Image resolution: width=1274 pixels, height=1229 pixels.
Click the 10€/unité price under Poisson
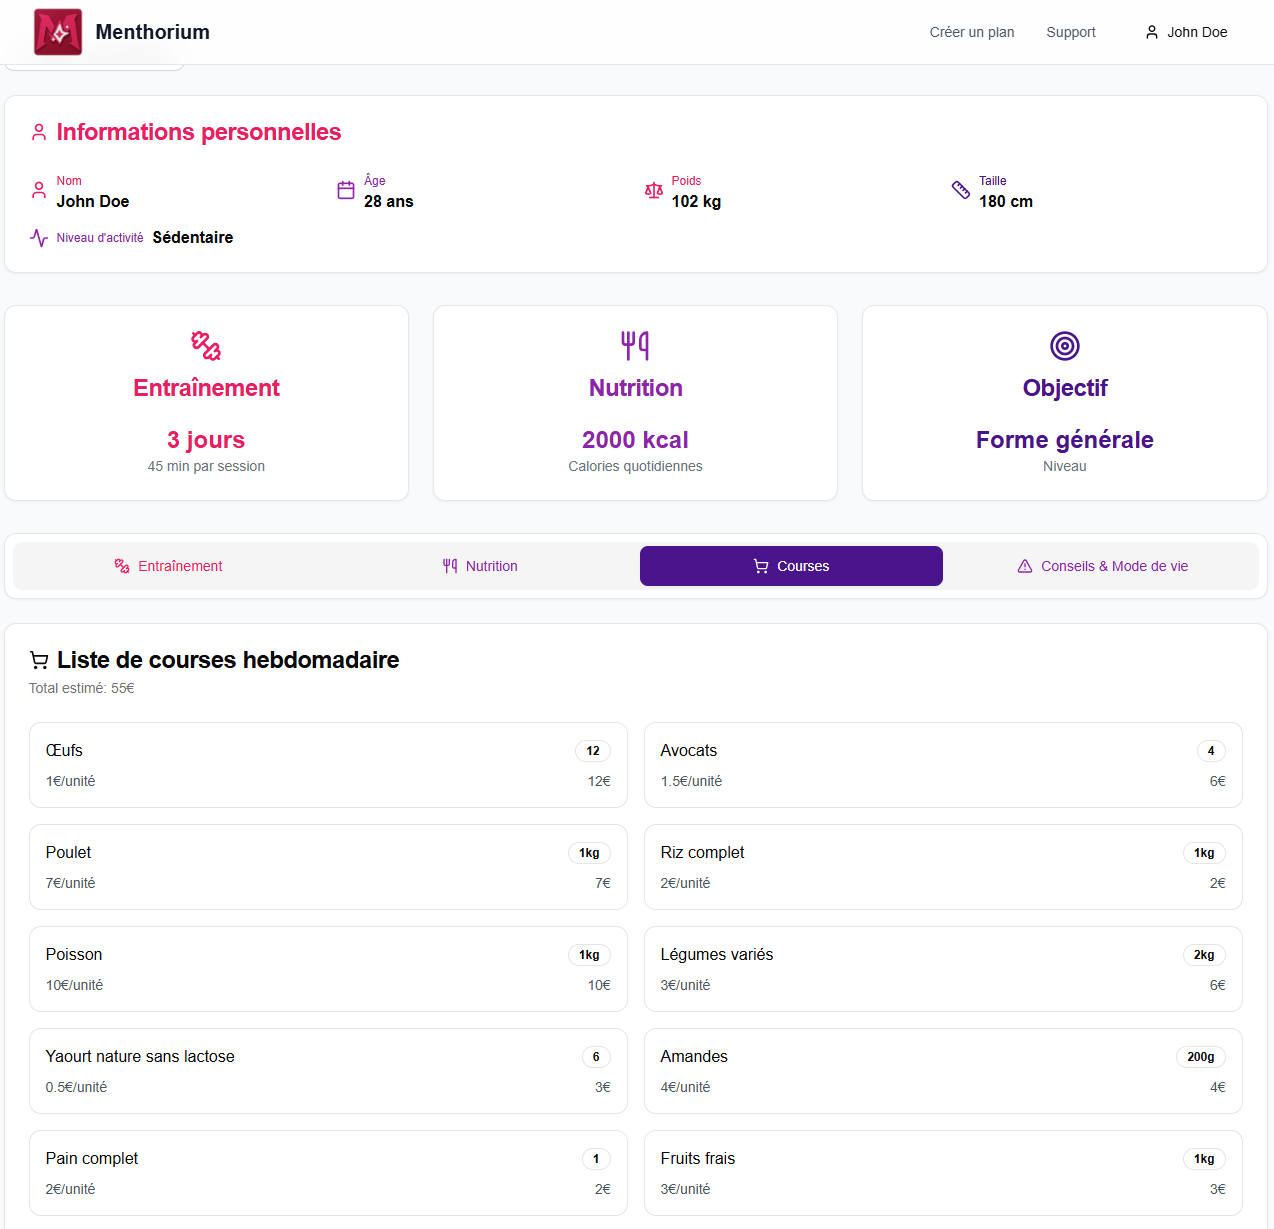click(74, 985)
